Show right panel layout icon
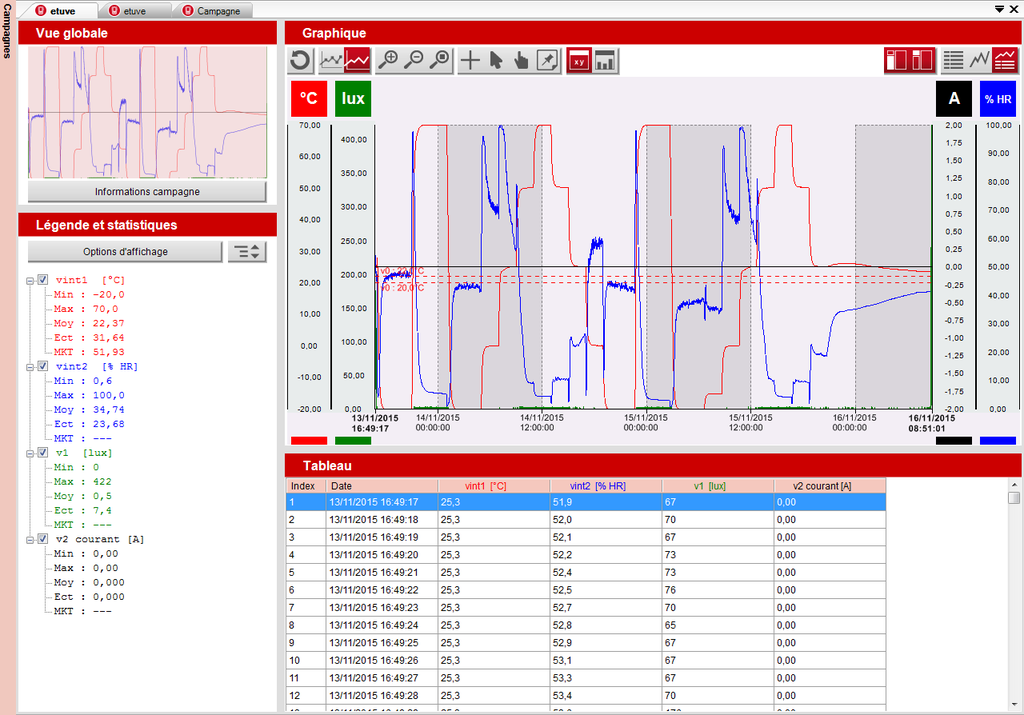The height and width of the screenshot is (715, 1024). click(923, 60)
